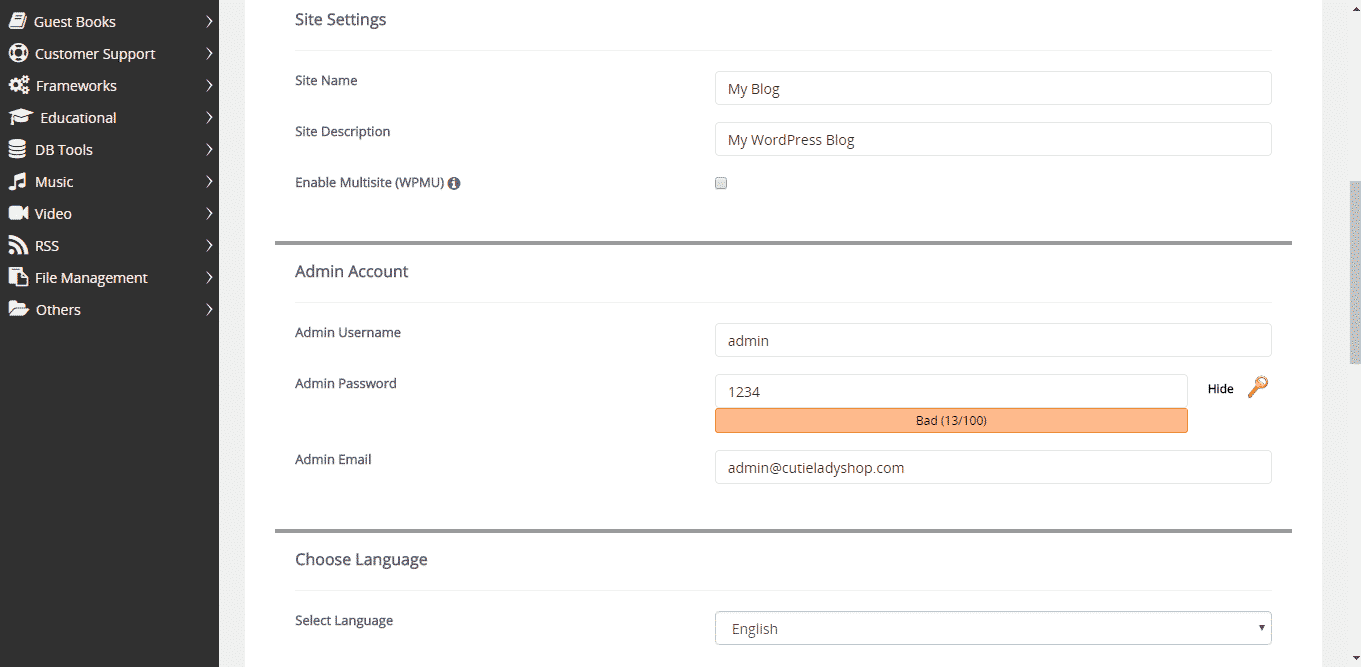Open Frameworks sidebar menu
The height and width of the screenshot is (667, 1361).
pyautogui.click(x=109, y=85)
